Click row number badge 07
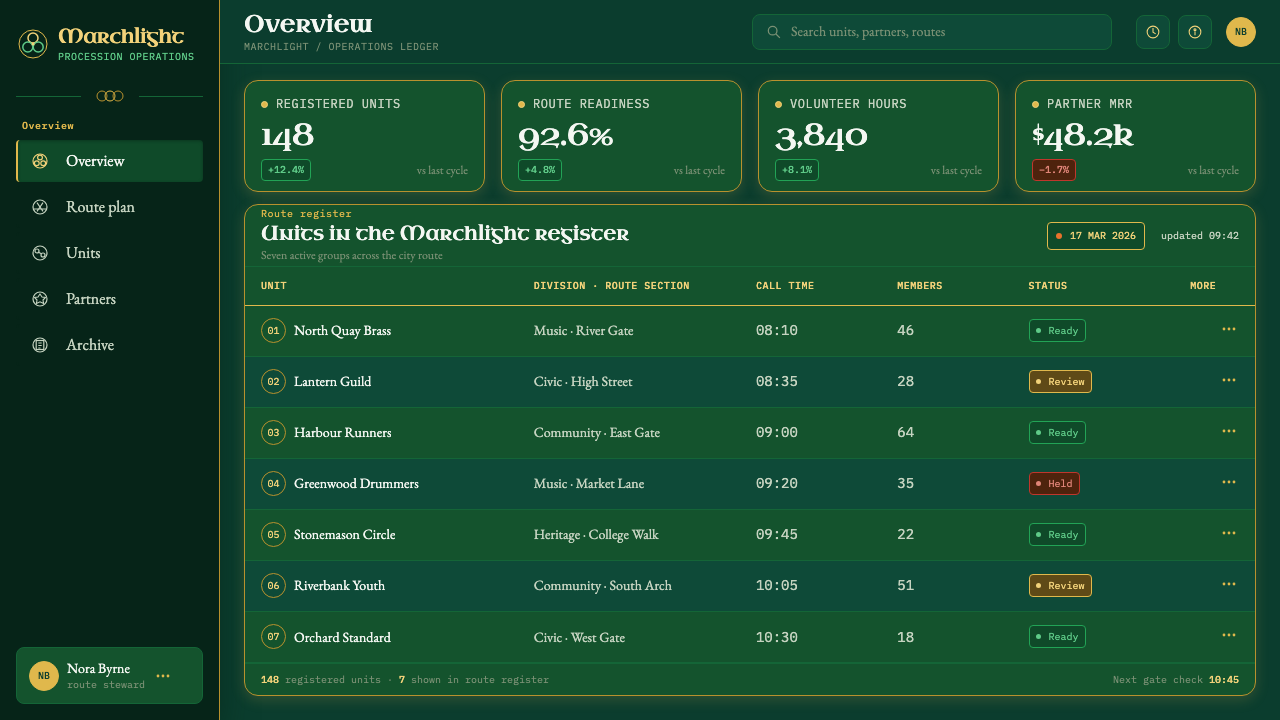The image size is (1280, 720). coord(273,637)
